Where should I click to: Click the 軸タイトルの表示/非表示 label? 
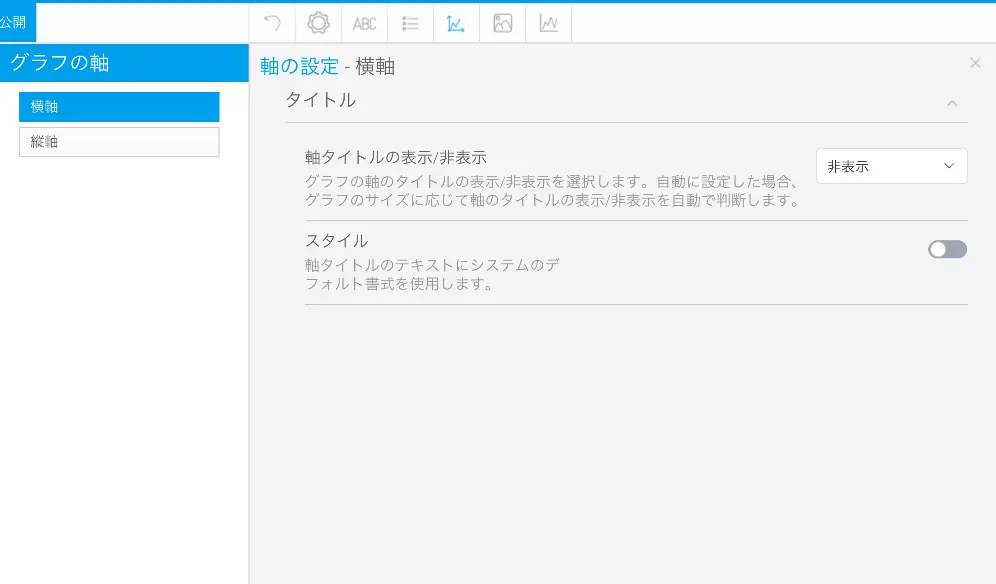[395, 157]
